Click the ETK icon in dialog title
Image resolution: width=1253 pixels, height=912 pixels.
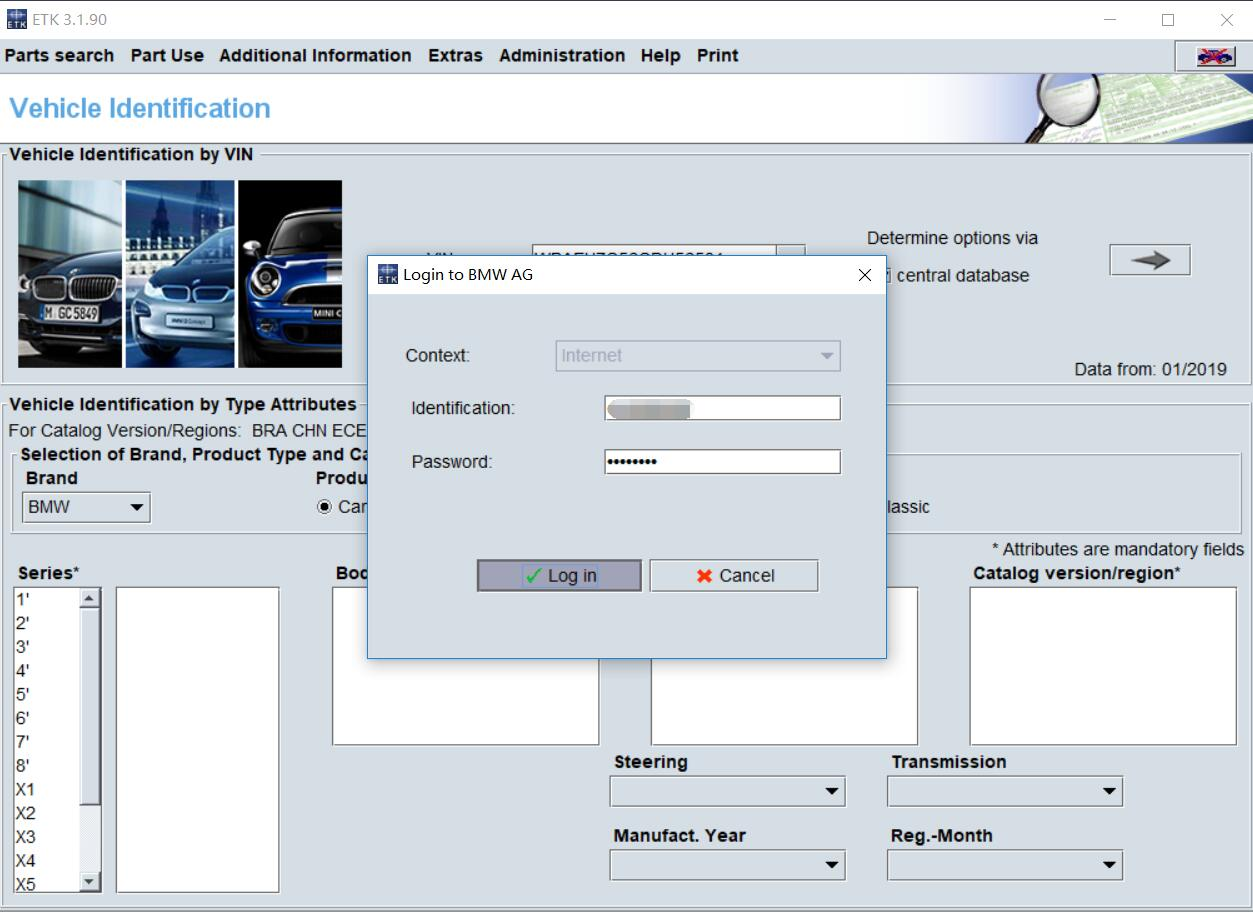(x=387, y=275)
